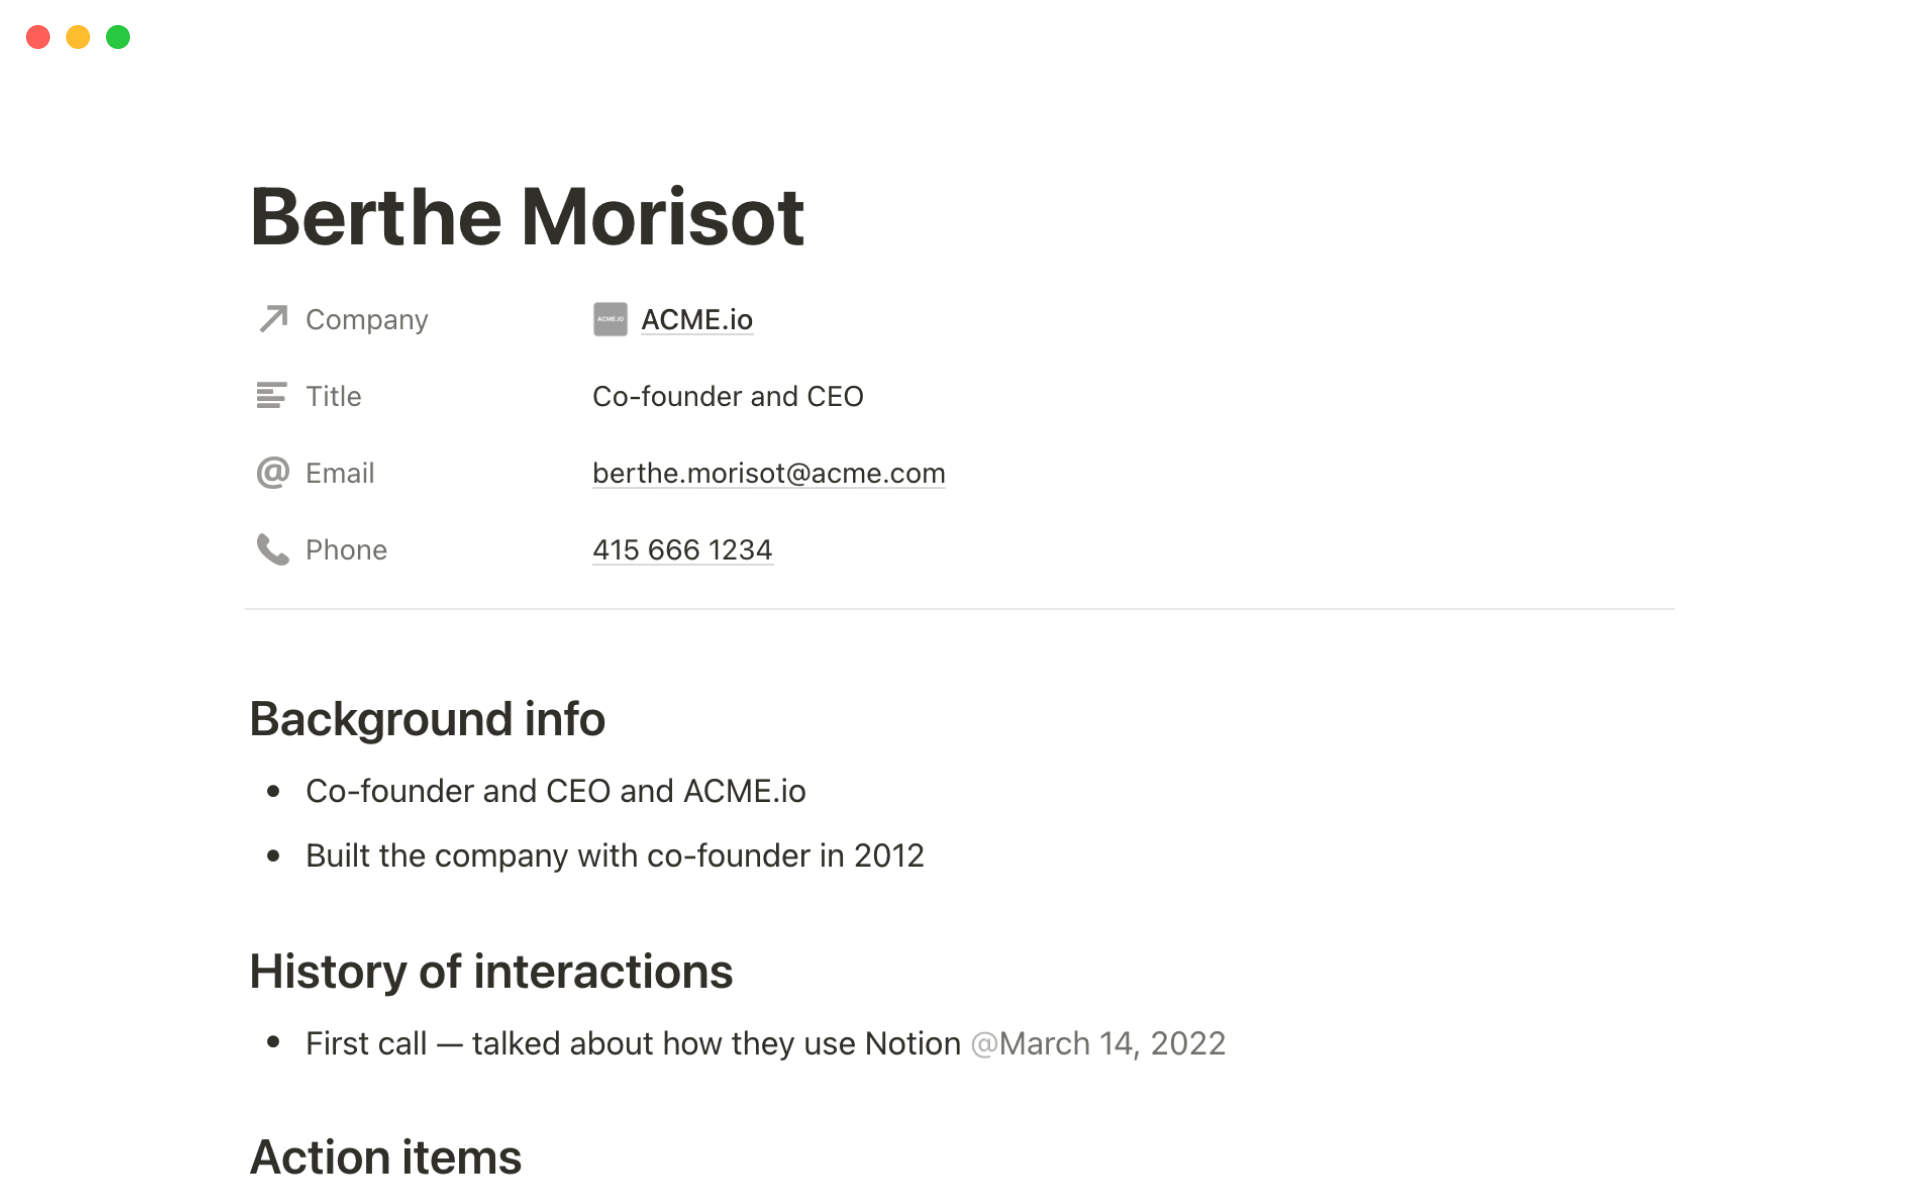
Task: Select the Email property label
Action: pyautogui.click(x=340, y=473)
